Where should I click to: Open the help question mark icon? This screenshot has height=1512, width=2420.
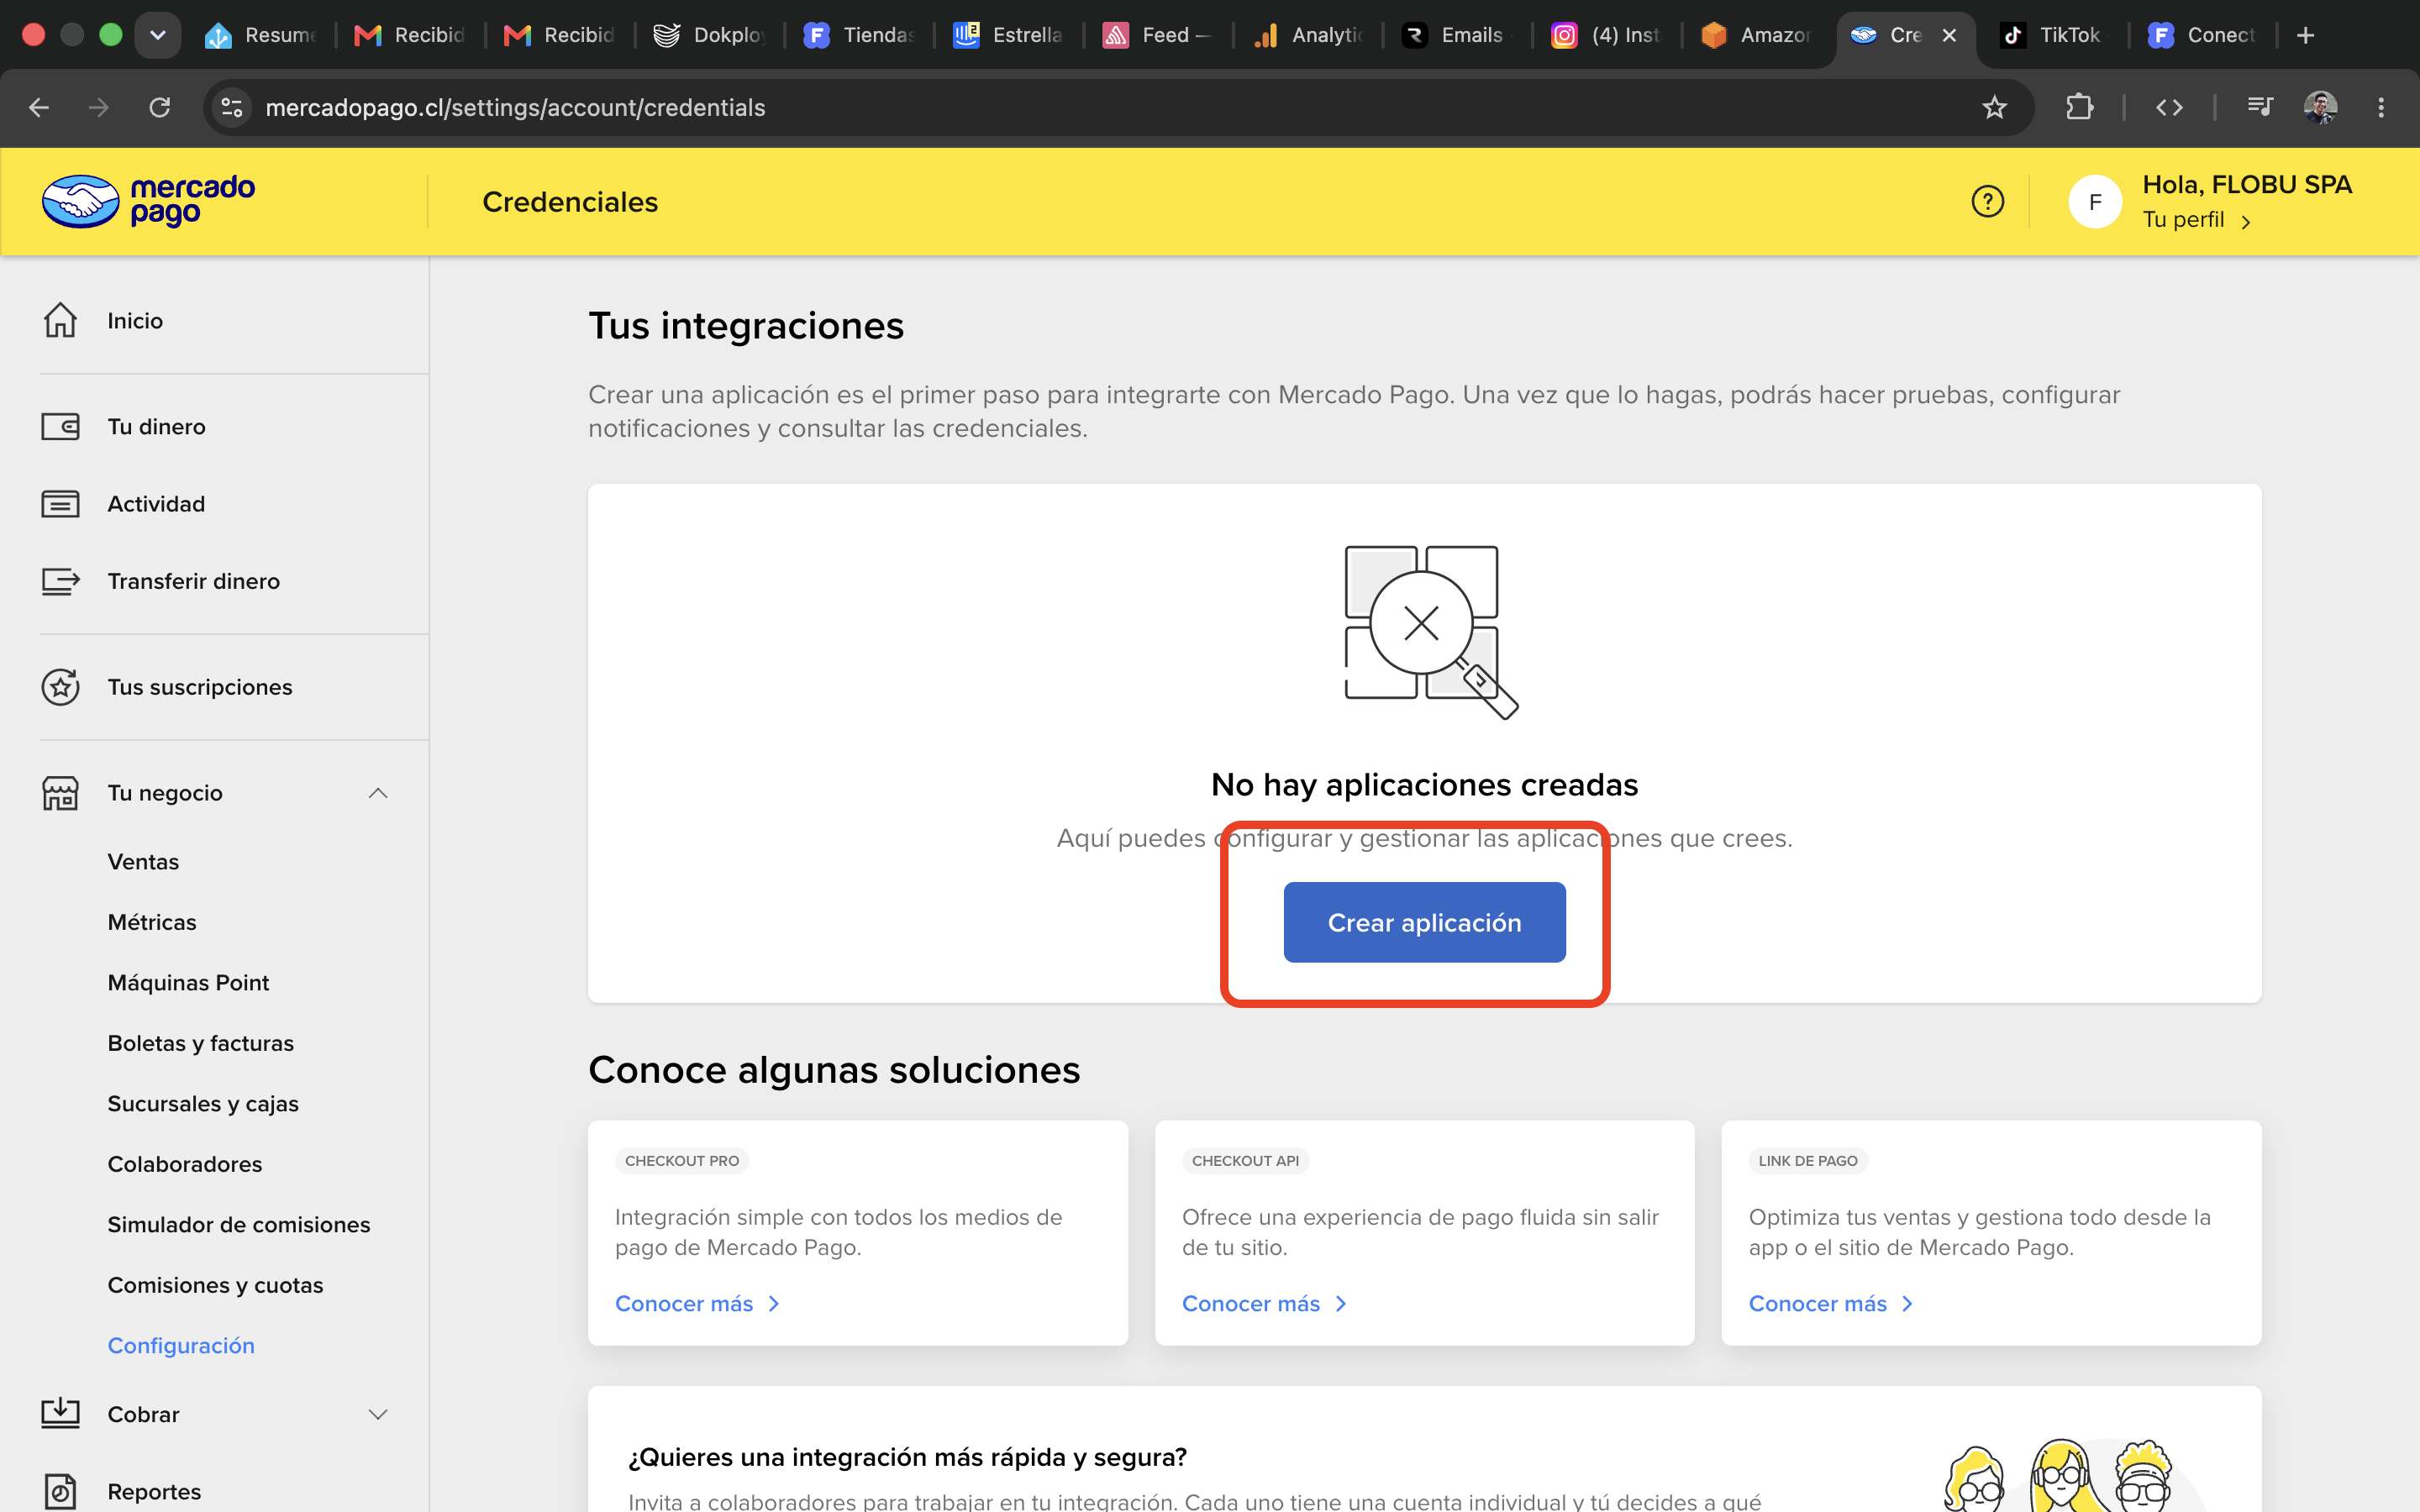tap(1987, 201)
